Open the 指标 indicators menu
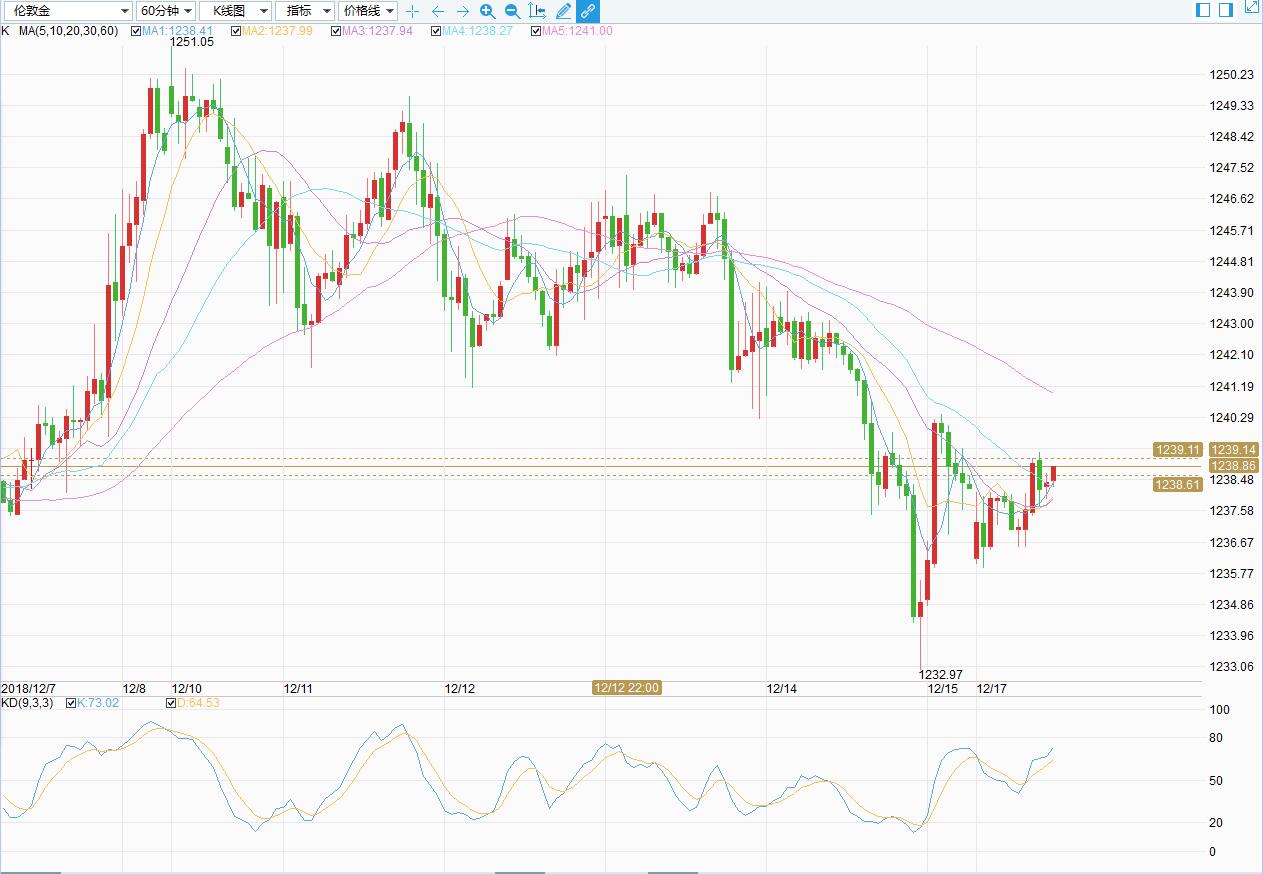The width and height of the screenshot is (1263, 874). 305,11
